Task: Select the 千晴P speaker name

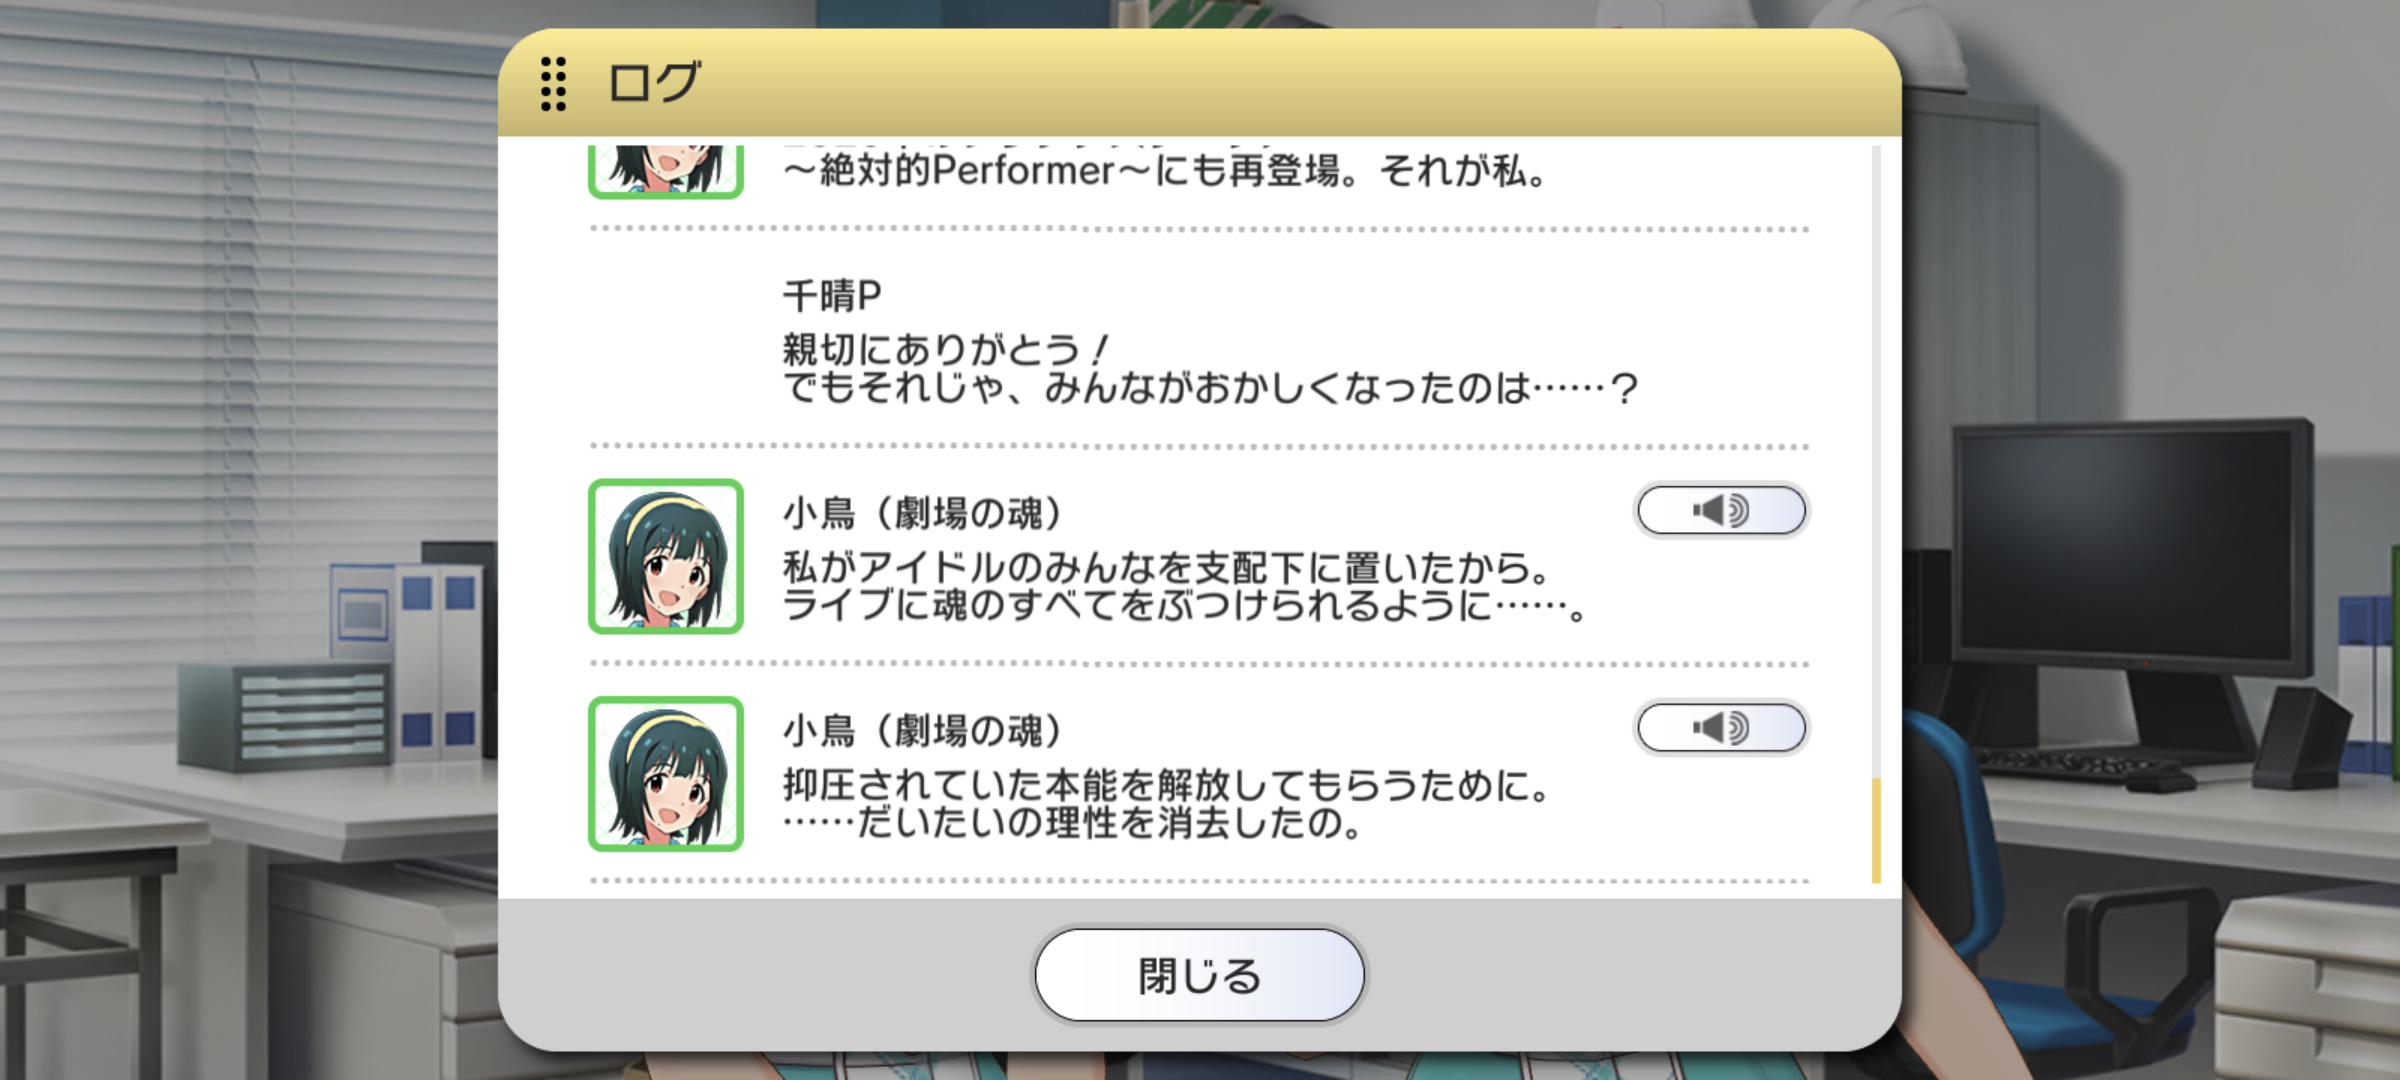Action: 832,296
